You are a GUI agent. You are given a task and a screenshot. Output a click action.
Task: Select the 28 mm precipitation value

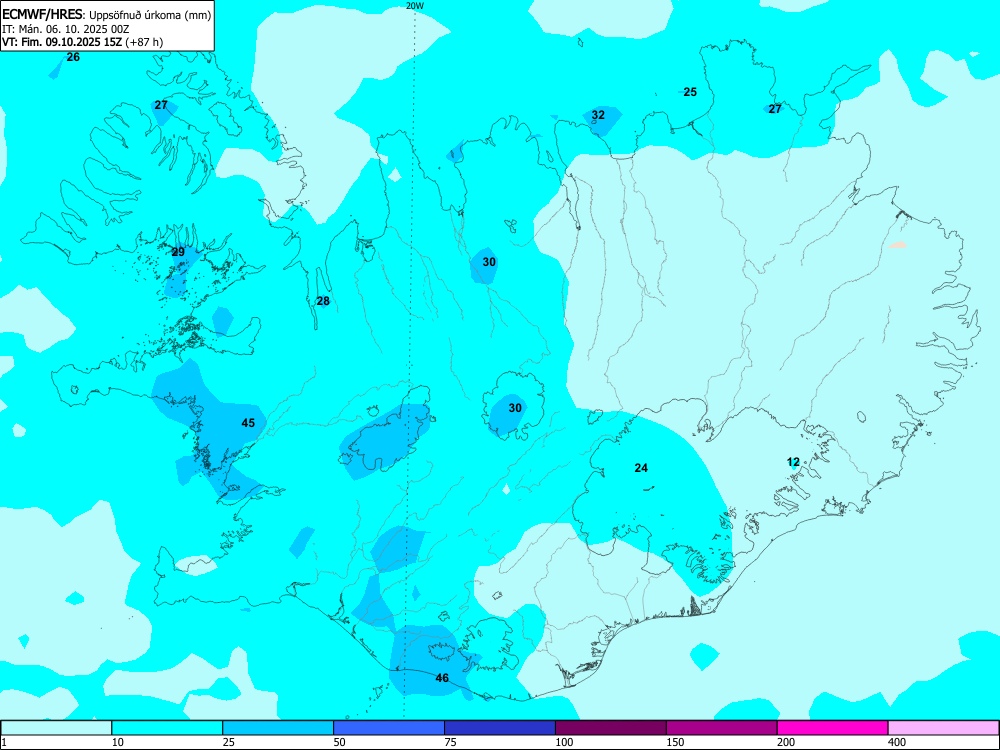click(323, 301)
